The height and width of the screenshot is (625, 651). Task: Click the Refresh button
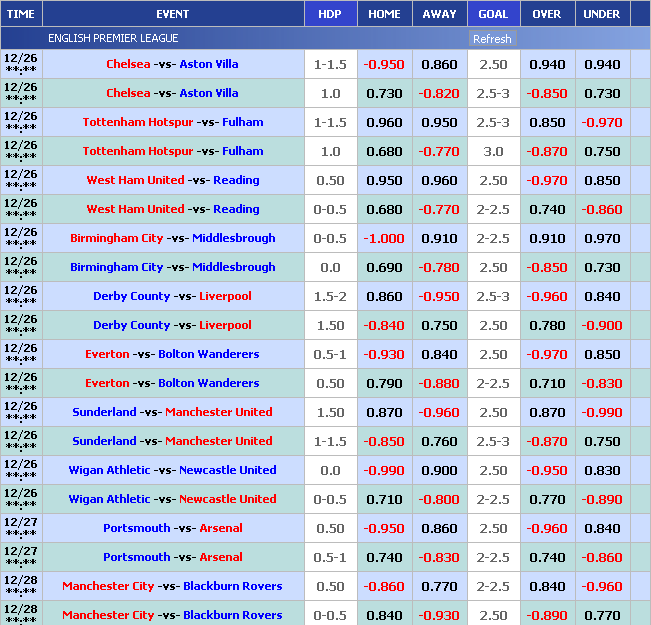[x=492, y=39]
